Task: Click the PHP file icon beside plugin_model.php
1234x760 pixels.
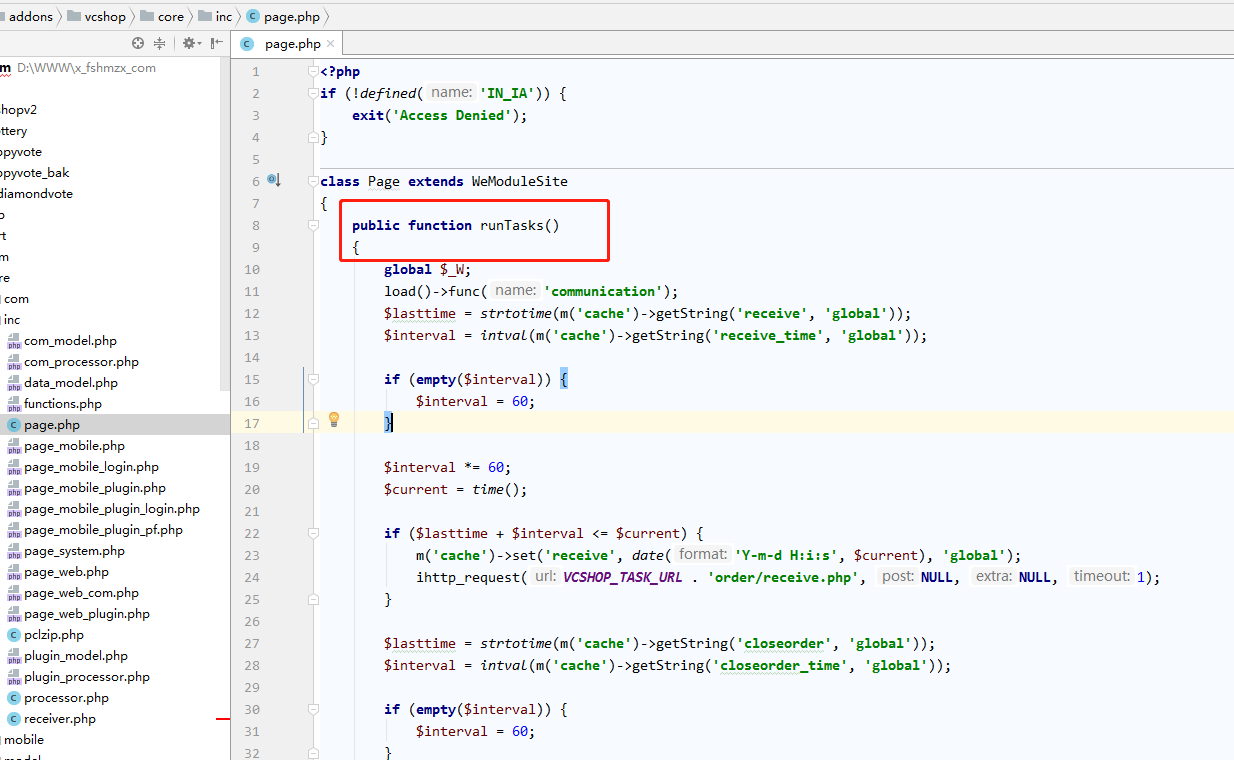Action: coord(14,656)
